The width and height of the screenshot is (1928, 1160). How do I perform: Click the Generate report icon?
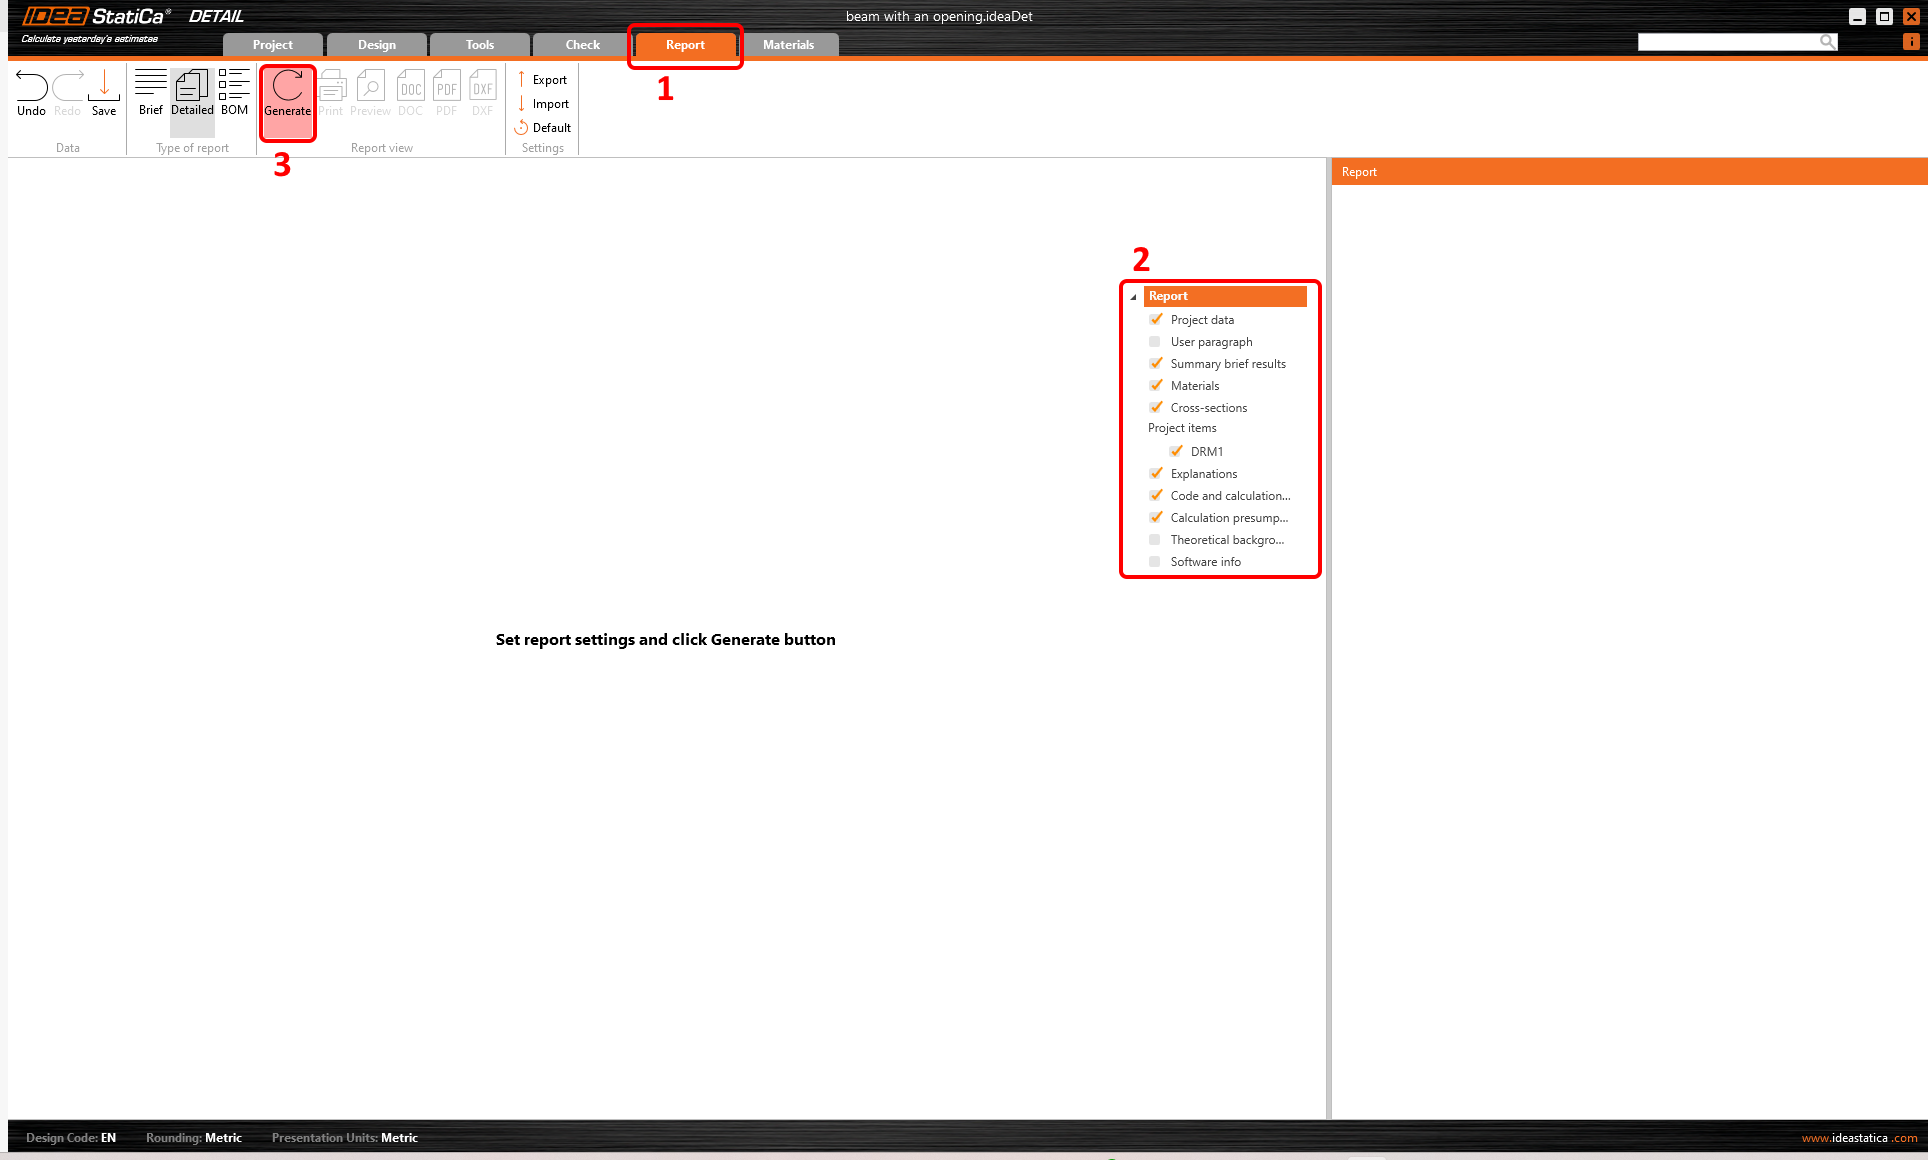[288, 87]
